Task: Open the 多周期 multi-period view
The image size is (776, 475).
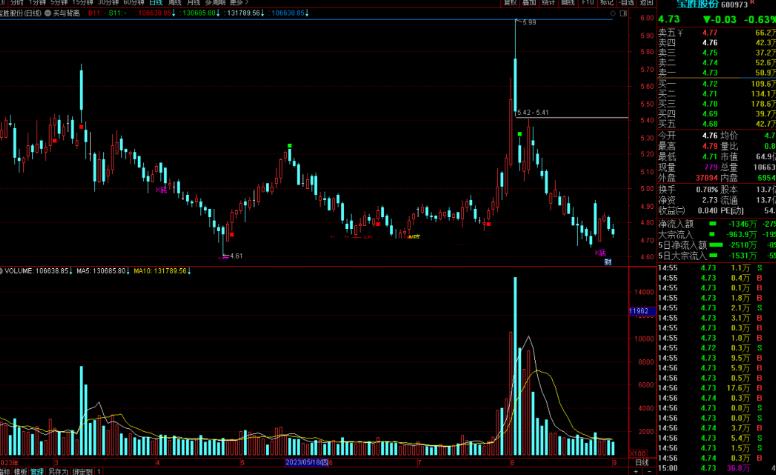Action: (215, 2)
